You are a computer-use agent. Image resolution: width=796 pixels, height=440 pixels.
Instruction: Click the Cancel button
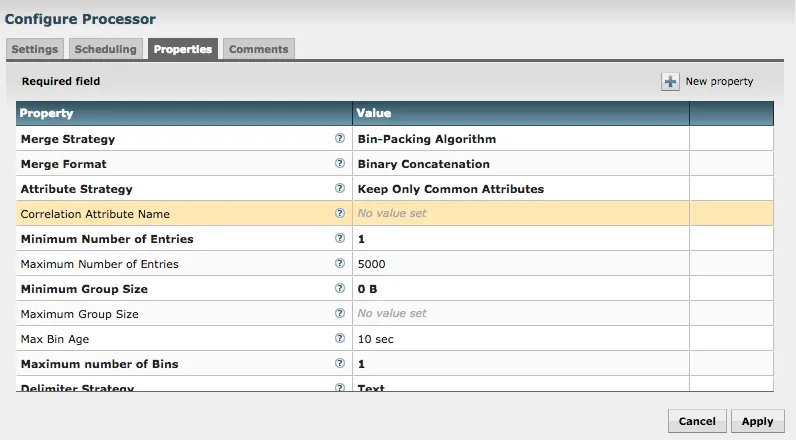(697, 421)
